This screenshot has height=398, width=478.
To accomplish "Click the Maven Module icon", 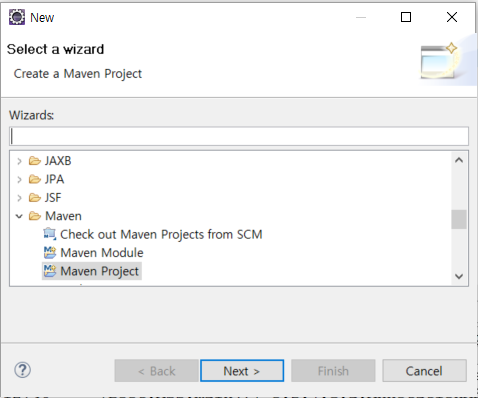I will pos(50,252).
